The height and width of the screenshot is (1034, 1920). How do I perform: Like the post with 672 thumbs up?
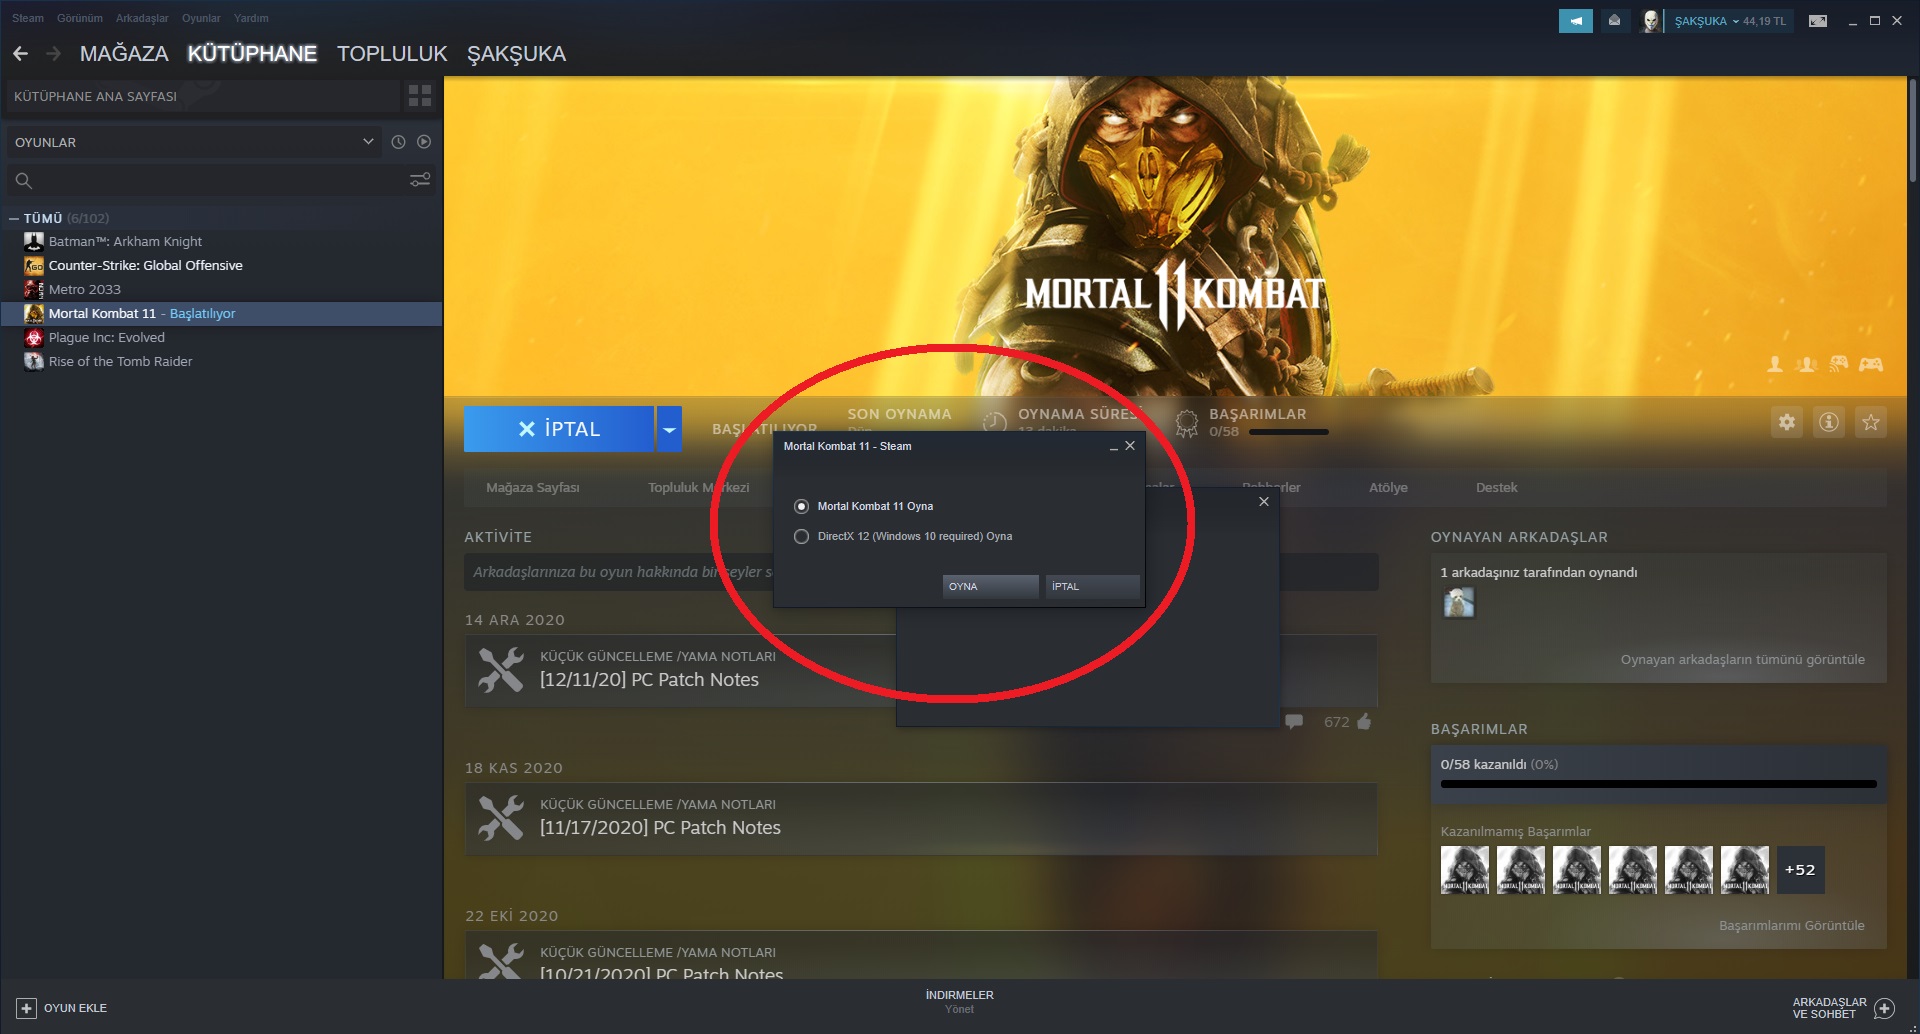pos(1365,721)
